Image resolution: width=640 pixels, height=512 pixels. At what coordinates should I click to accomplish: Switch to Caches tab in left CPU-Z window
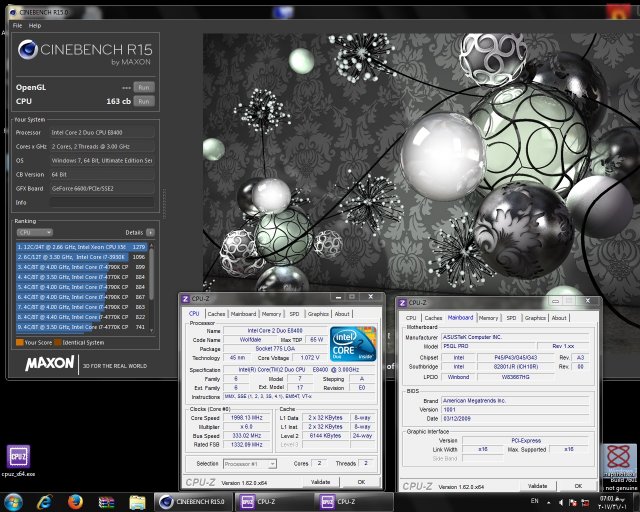(217, 313)
